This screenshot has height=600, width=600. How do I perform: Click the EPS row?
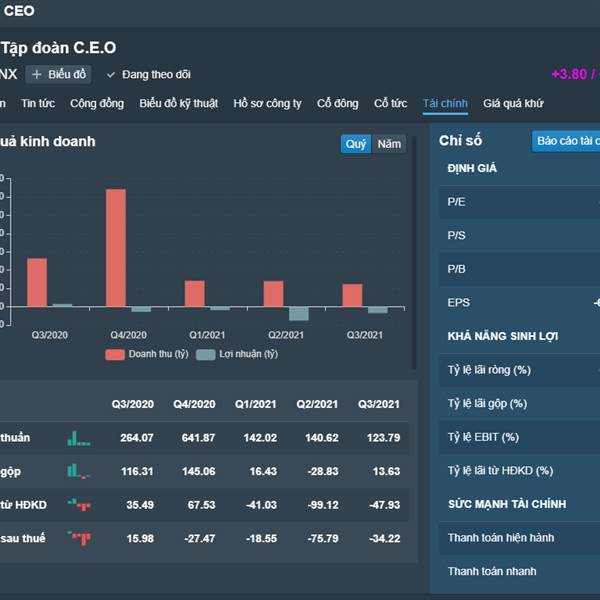click(520, 303)
